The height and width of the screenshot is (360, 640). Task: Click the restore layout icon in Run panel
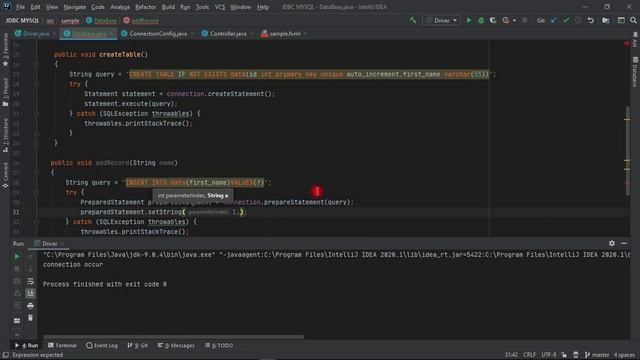17,321
